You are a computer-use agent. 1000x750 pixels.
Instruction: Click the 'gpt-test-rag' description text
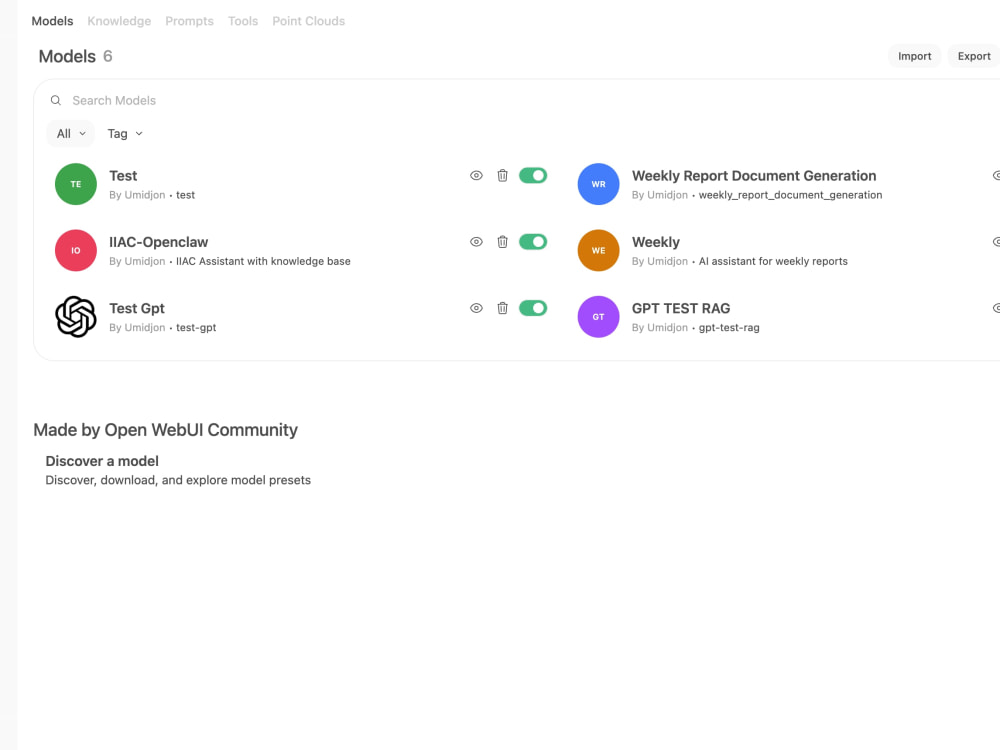point(729,327)
